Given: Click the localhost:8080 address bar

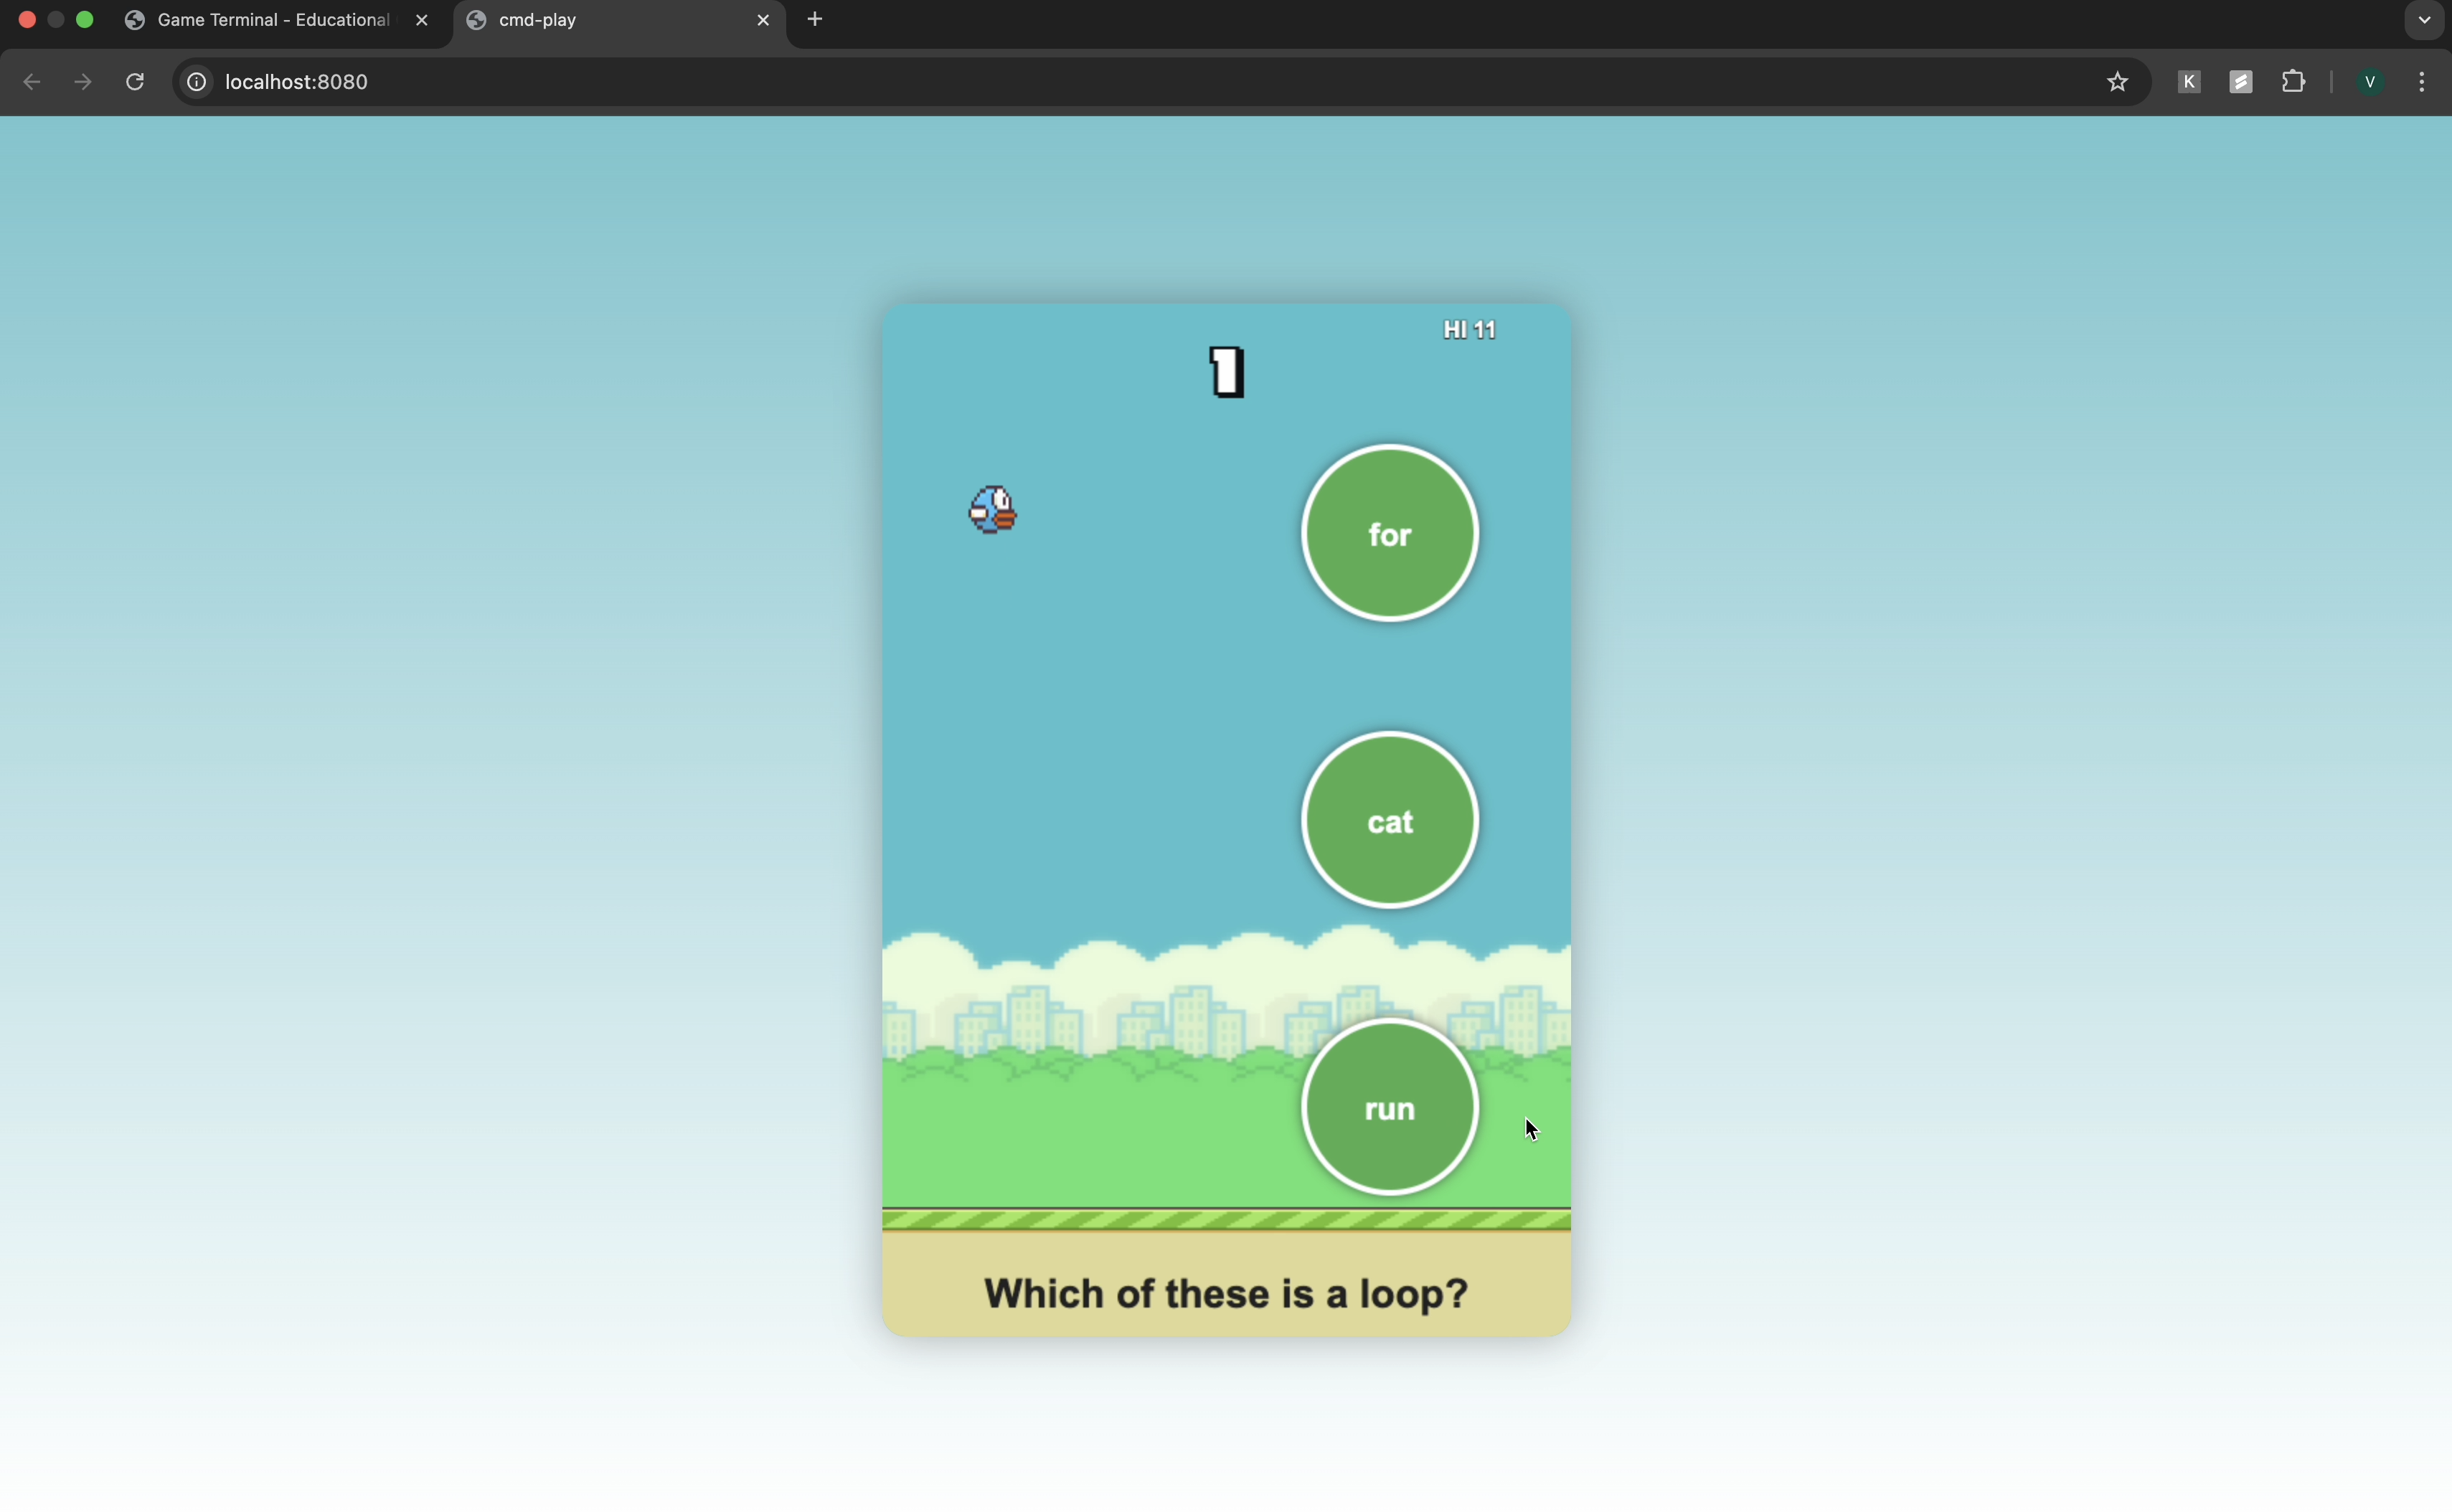Looking at the screenshot, I should [1100, 82].
